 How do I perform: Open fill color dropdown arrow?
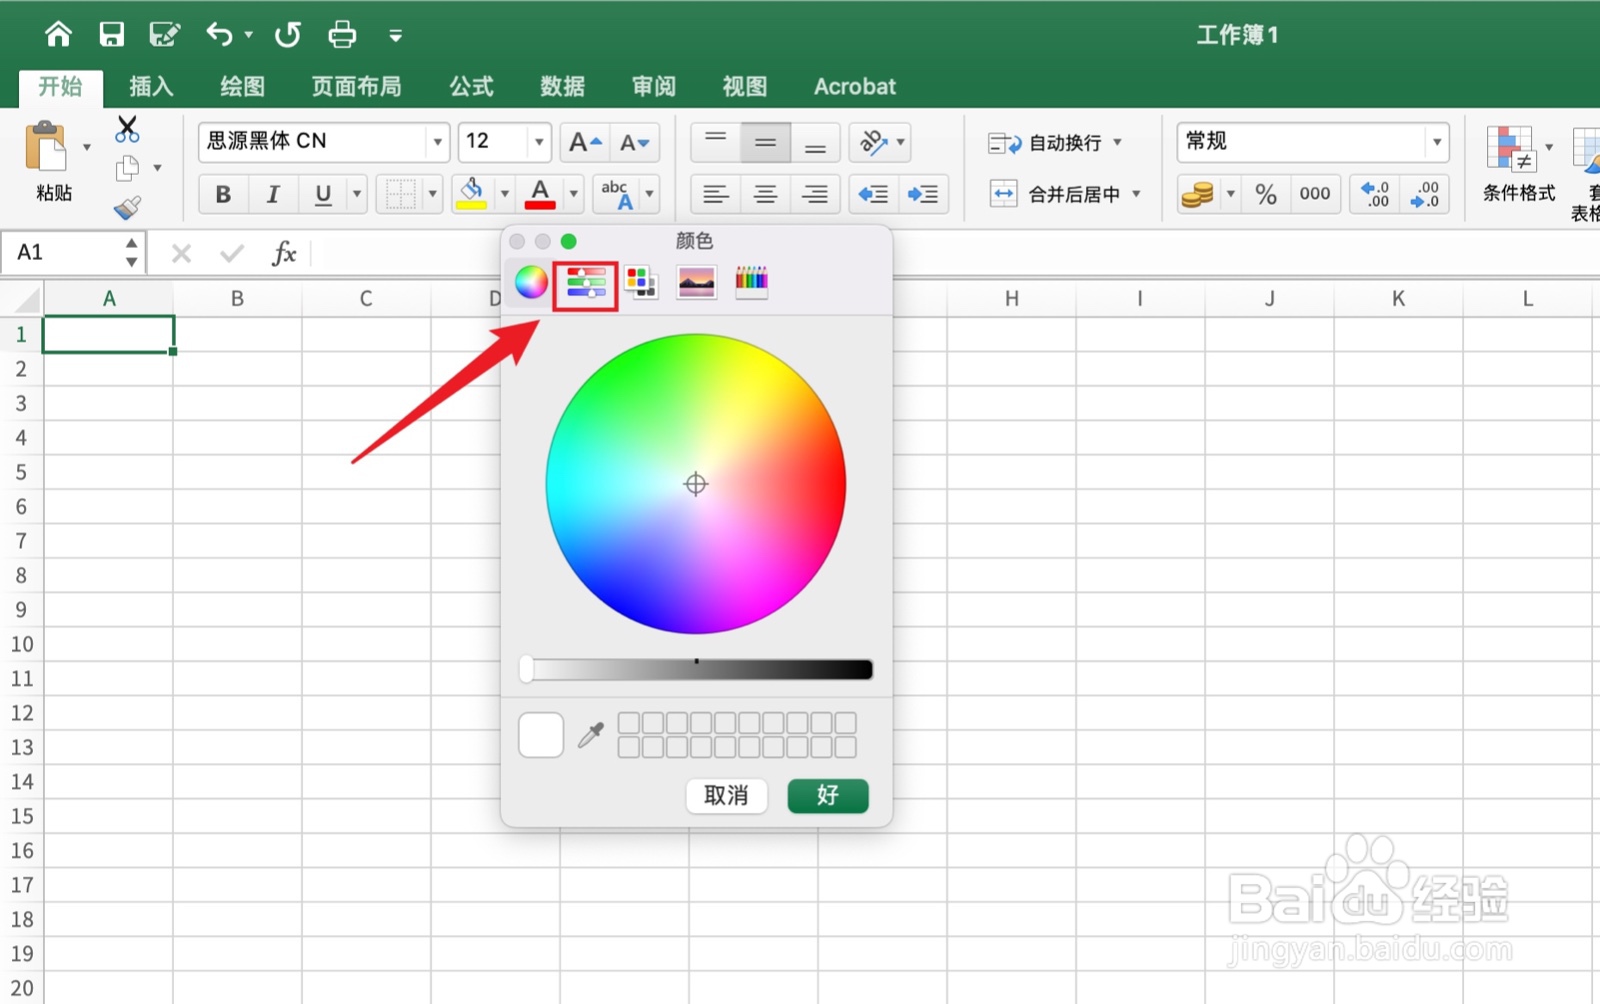[505, 193]
